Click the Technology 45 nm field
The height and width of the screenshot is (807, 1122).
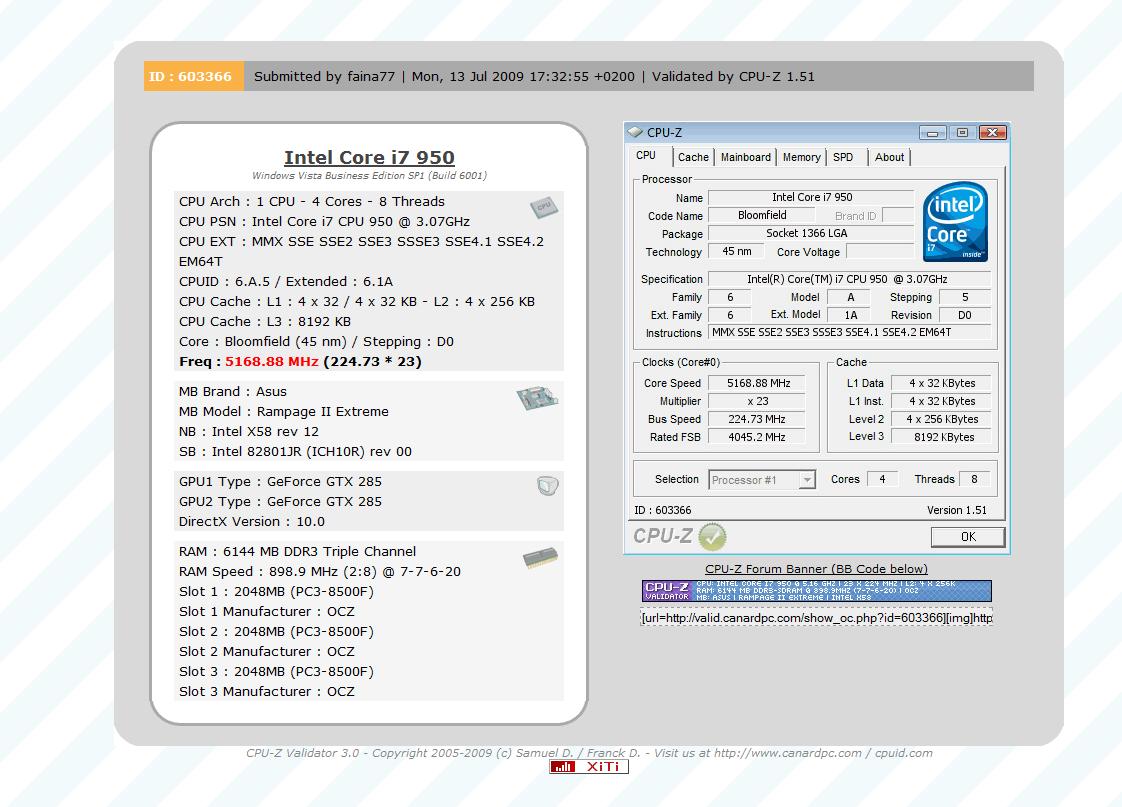[x=737, y=251]
